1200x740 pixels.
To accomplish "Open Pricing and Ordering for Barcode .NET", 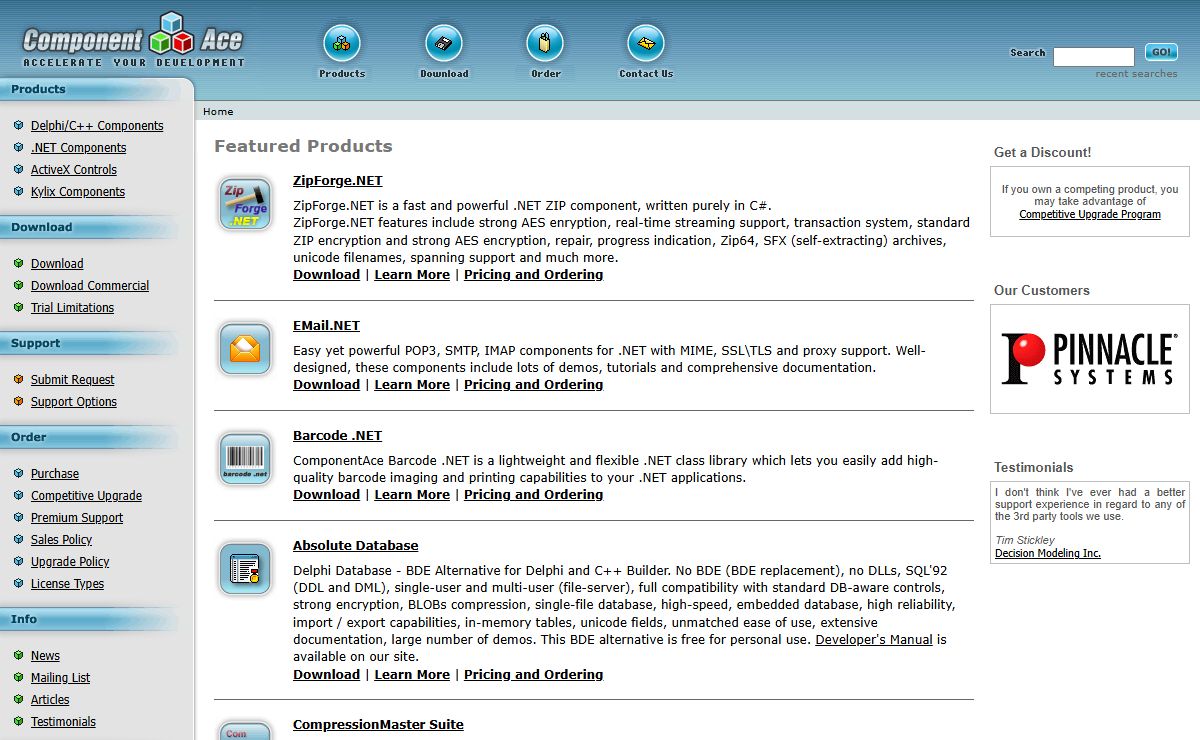I will (534, 495).
